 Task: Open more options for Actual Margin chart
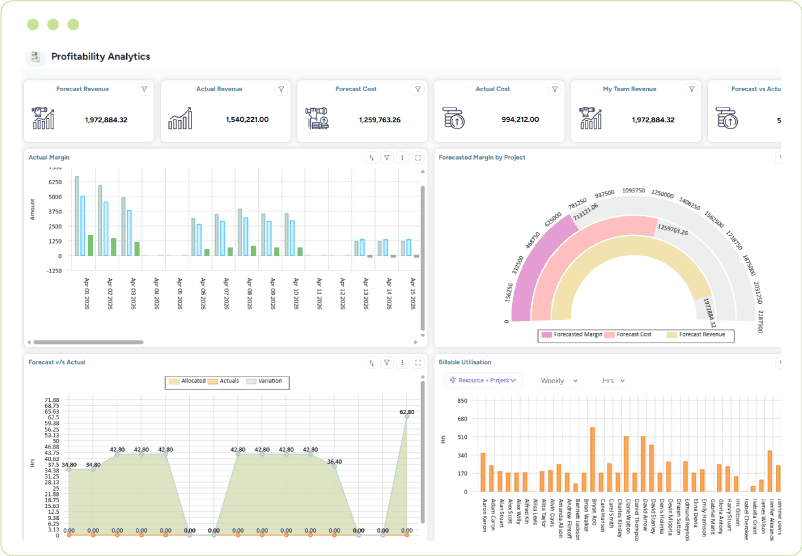pos(403,158)
